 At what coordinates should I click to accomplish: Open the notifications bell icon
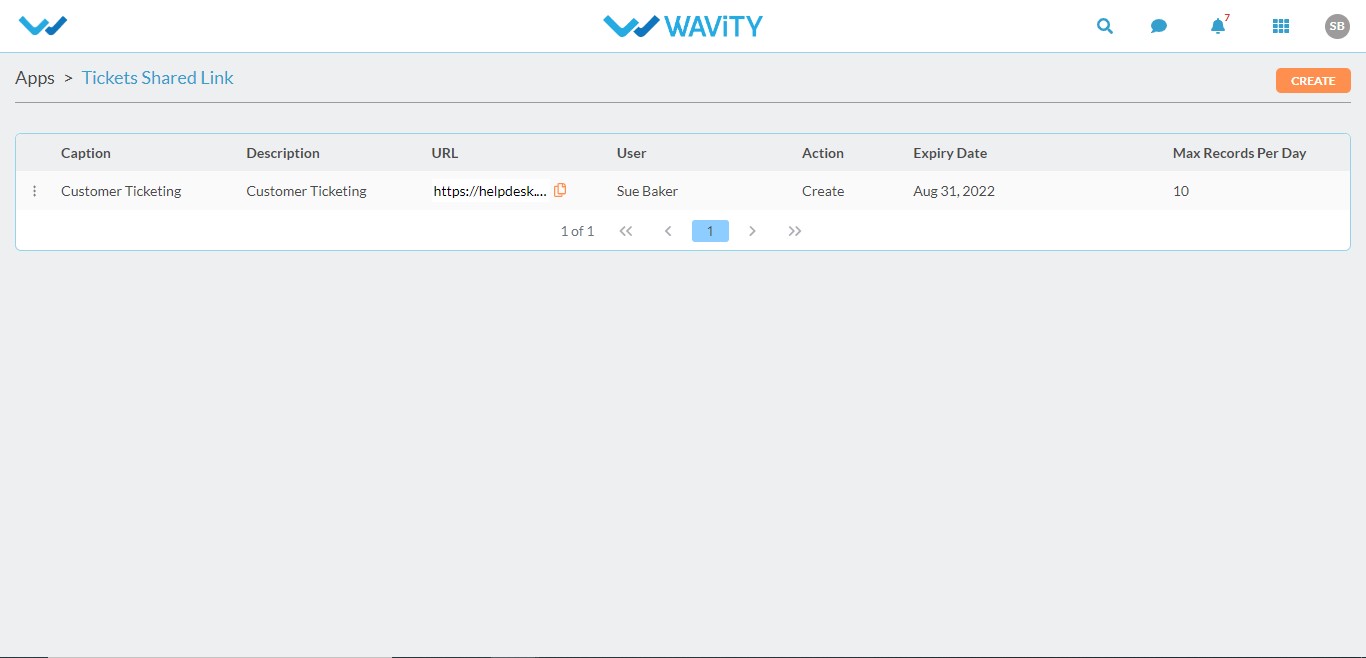1218,26
